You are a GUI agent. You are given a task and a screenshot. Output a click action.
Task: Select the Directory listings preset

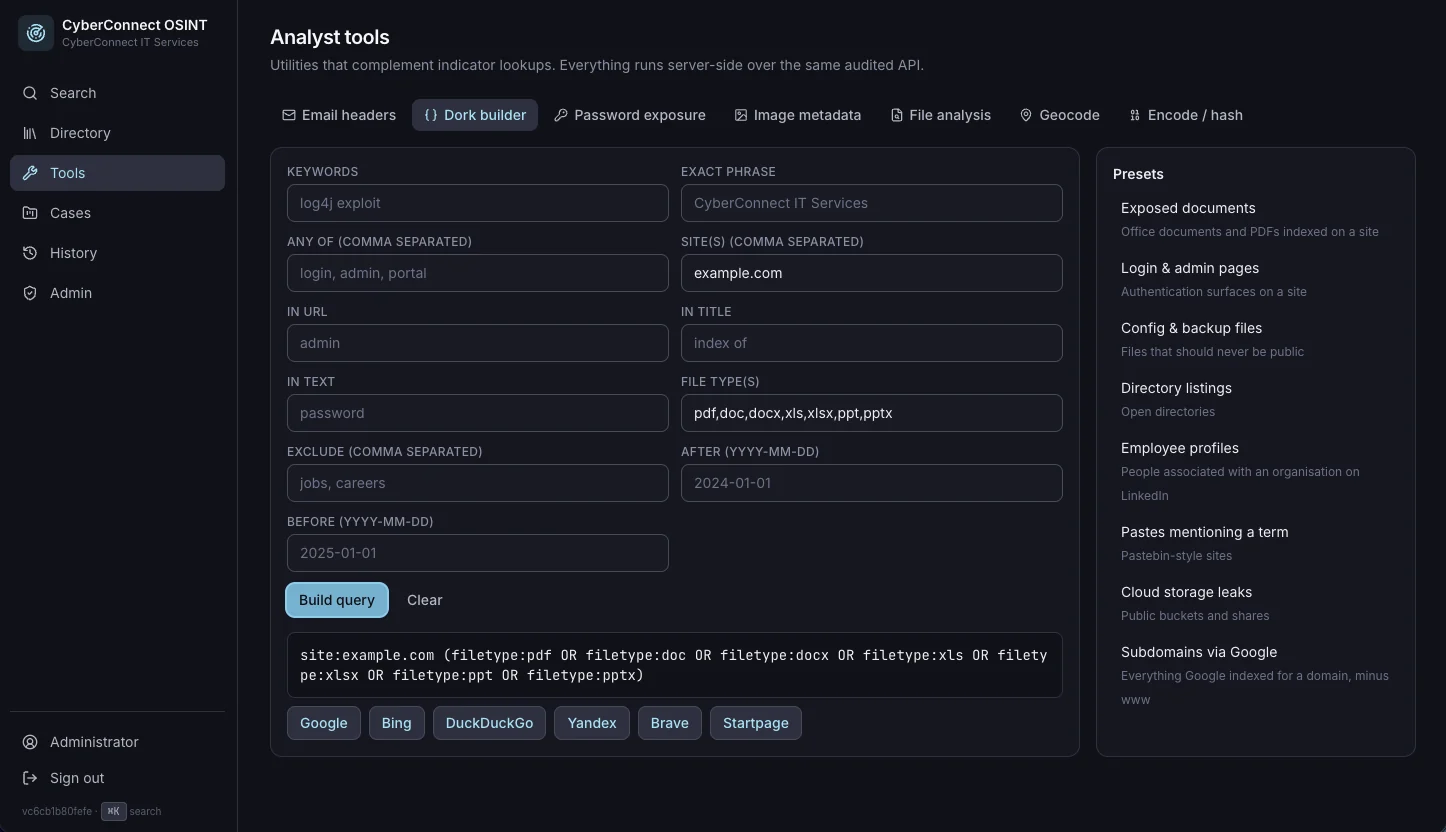click(x=1256, y=400)
